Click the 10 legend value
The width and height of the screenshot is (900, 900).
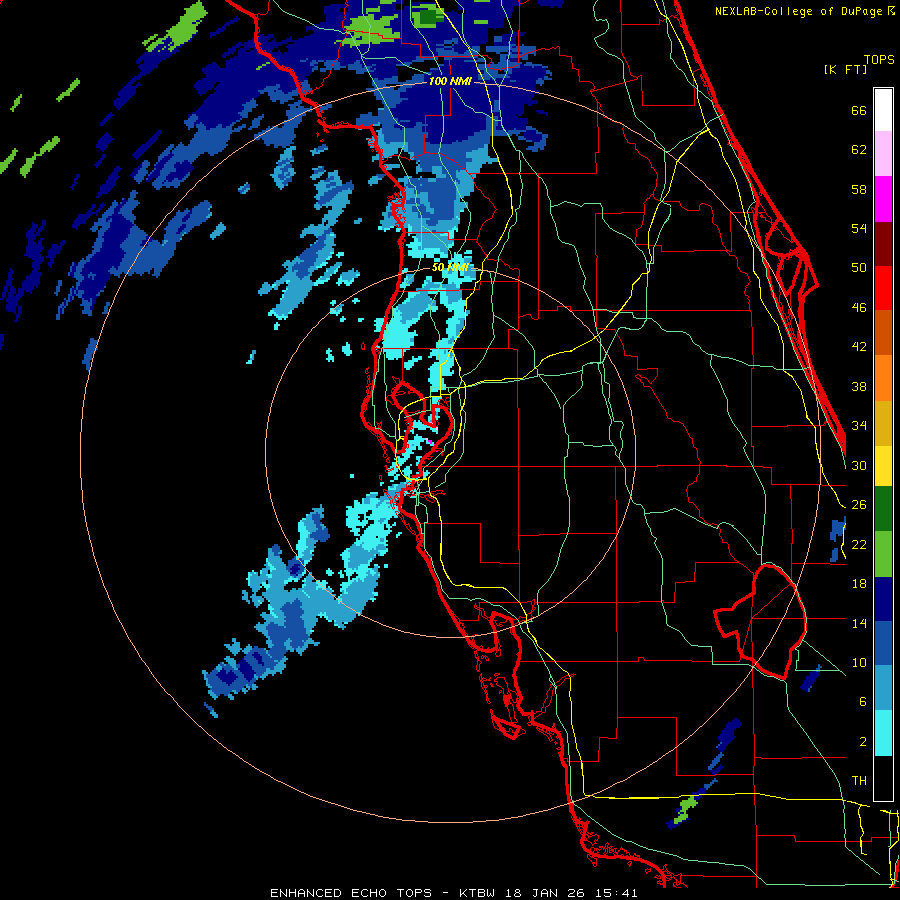pyautogui.click(x=859, y=662)
